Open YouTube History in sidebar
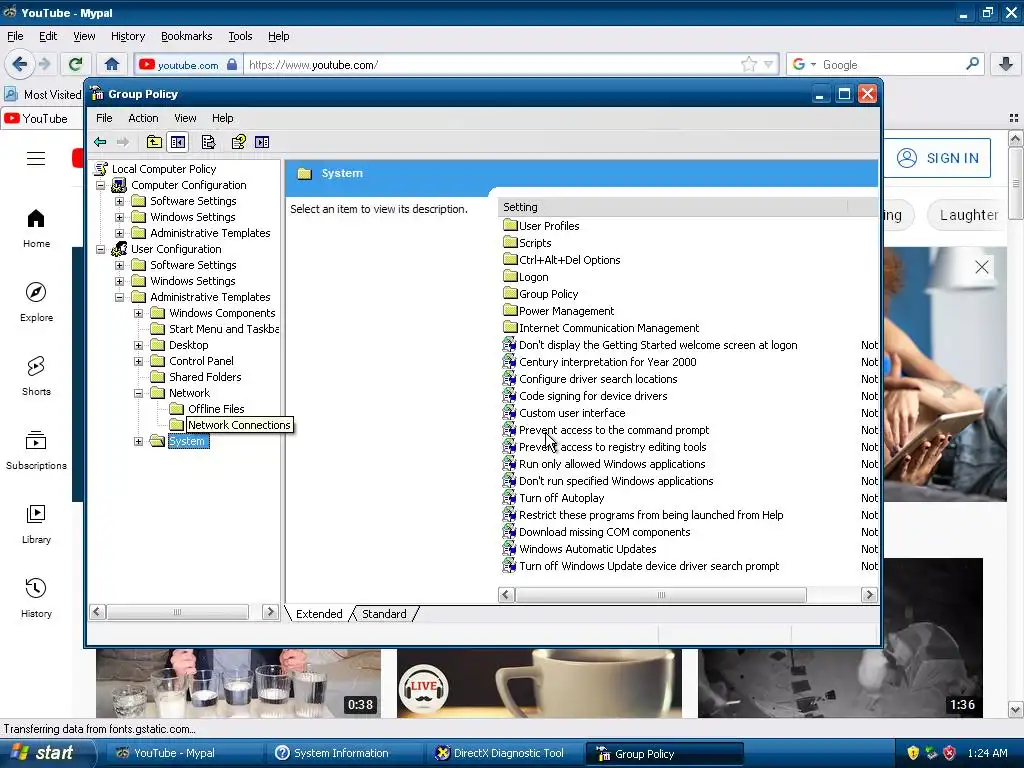Viewport: 1024px width, 768px height. [36, 598]
